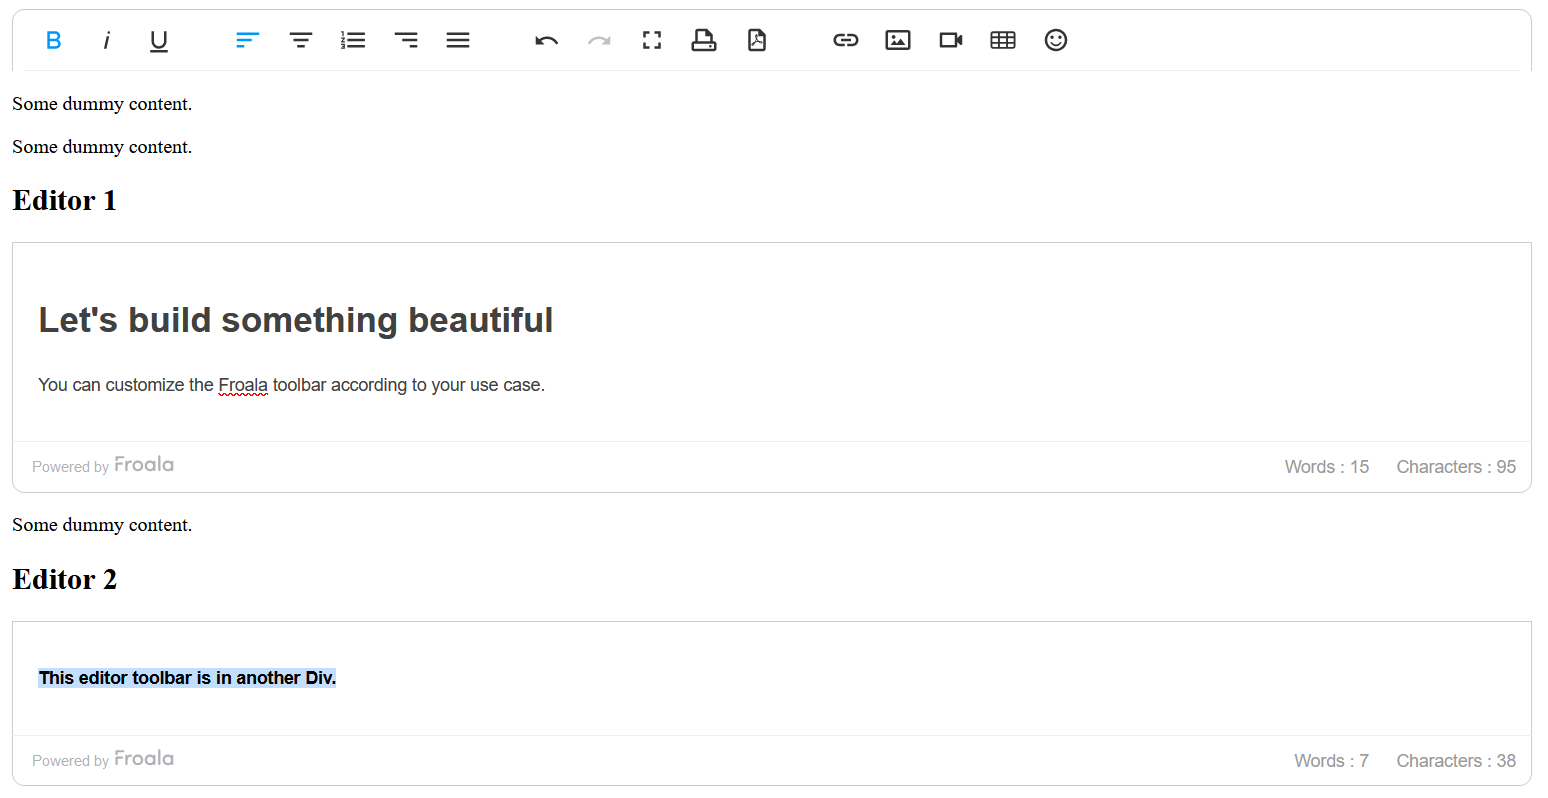The image size is (1548, 798).
Task: Enter fullscreen editing mode
Action: [x=652, y=40]
